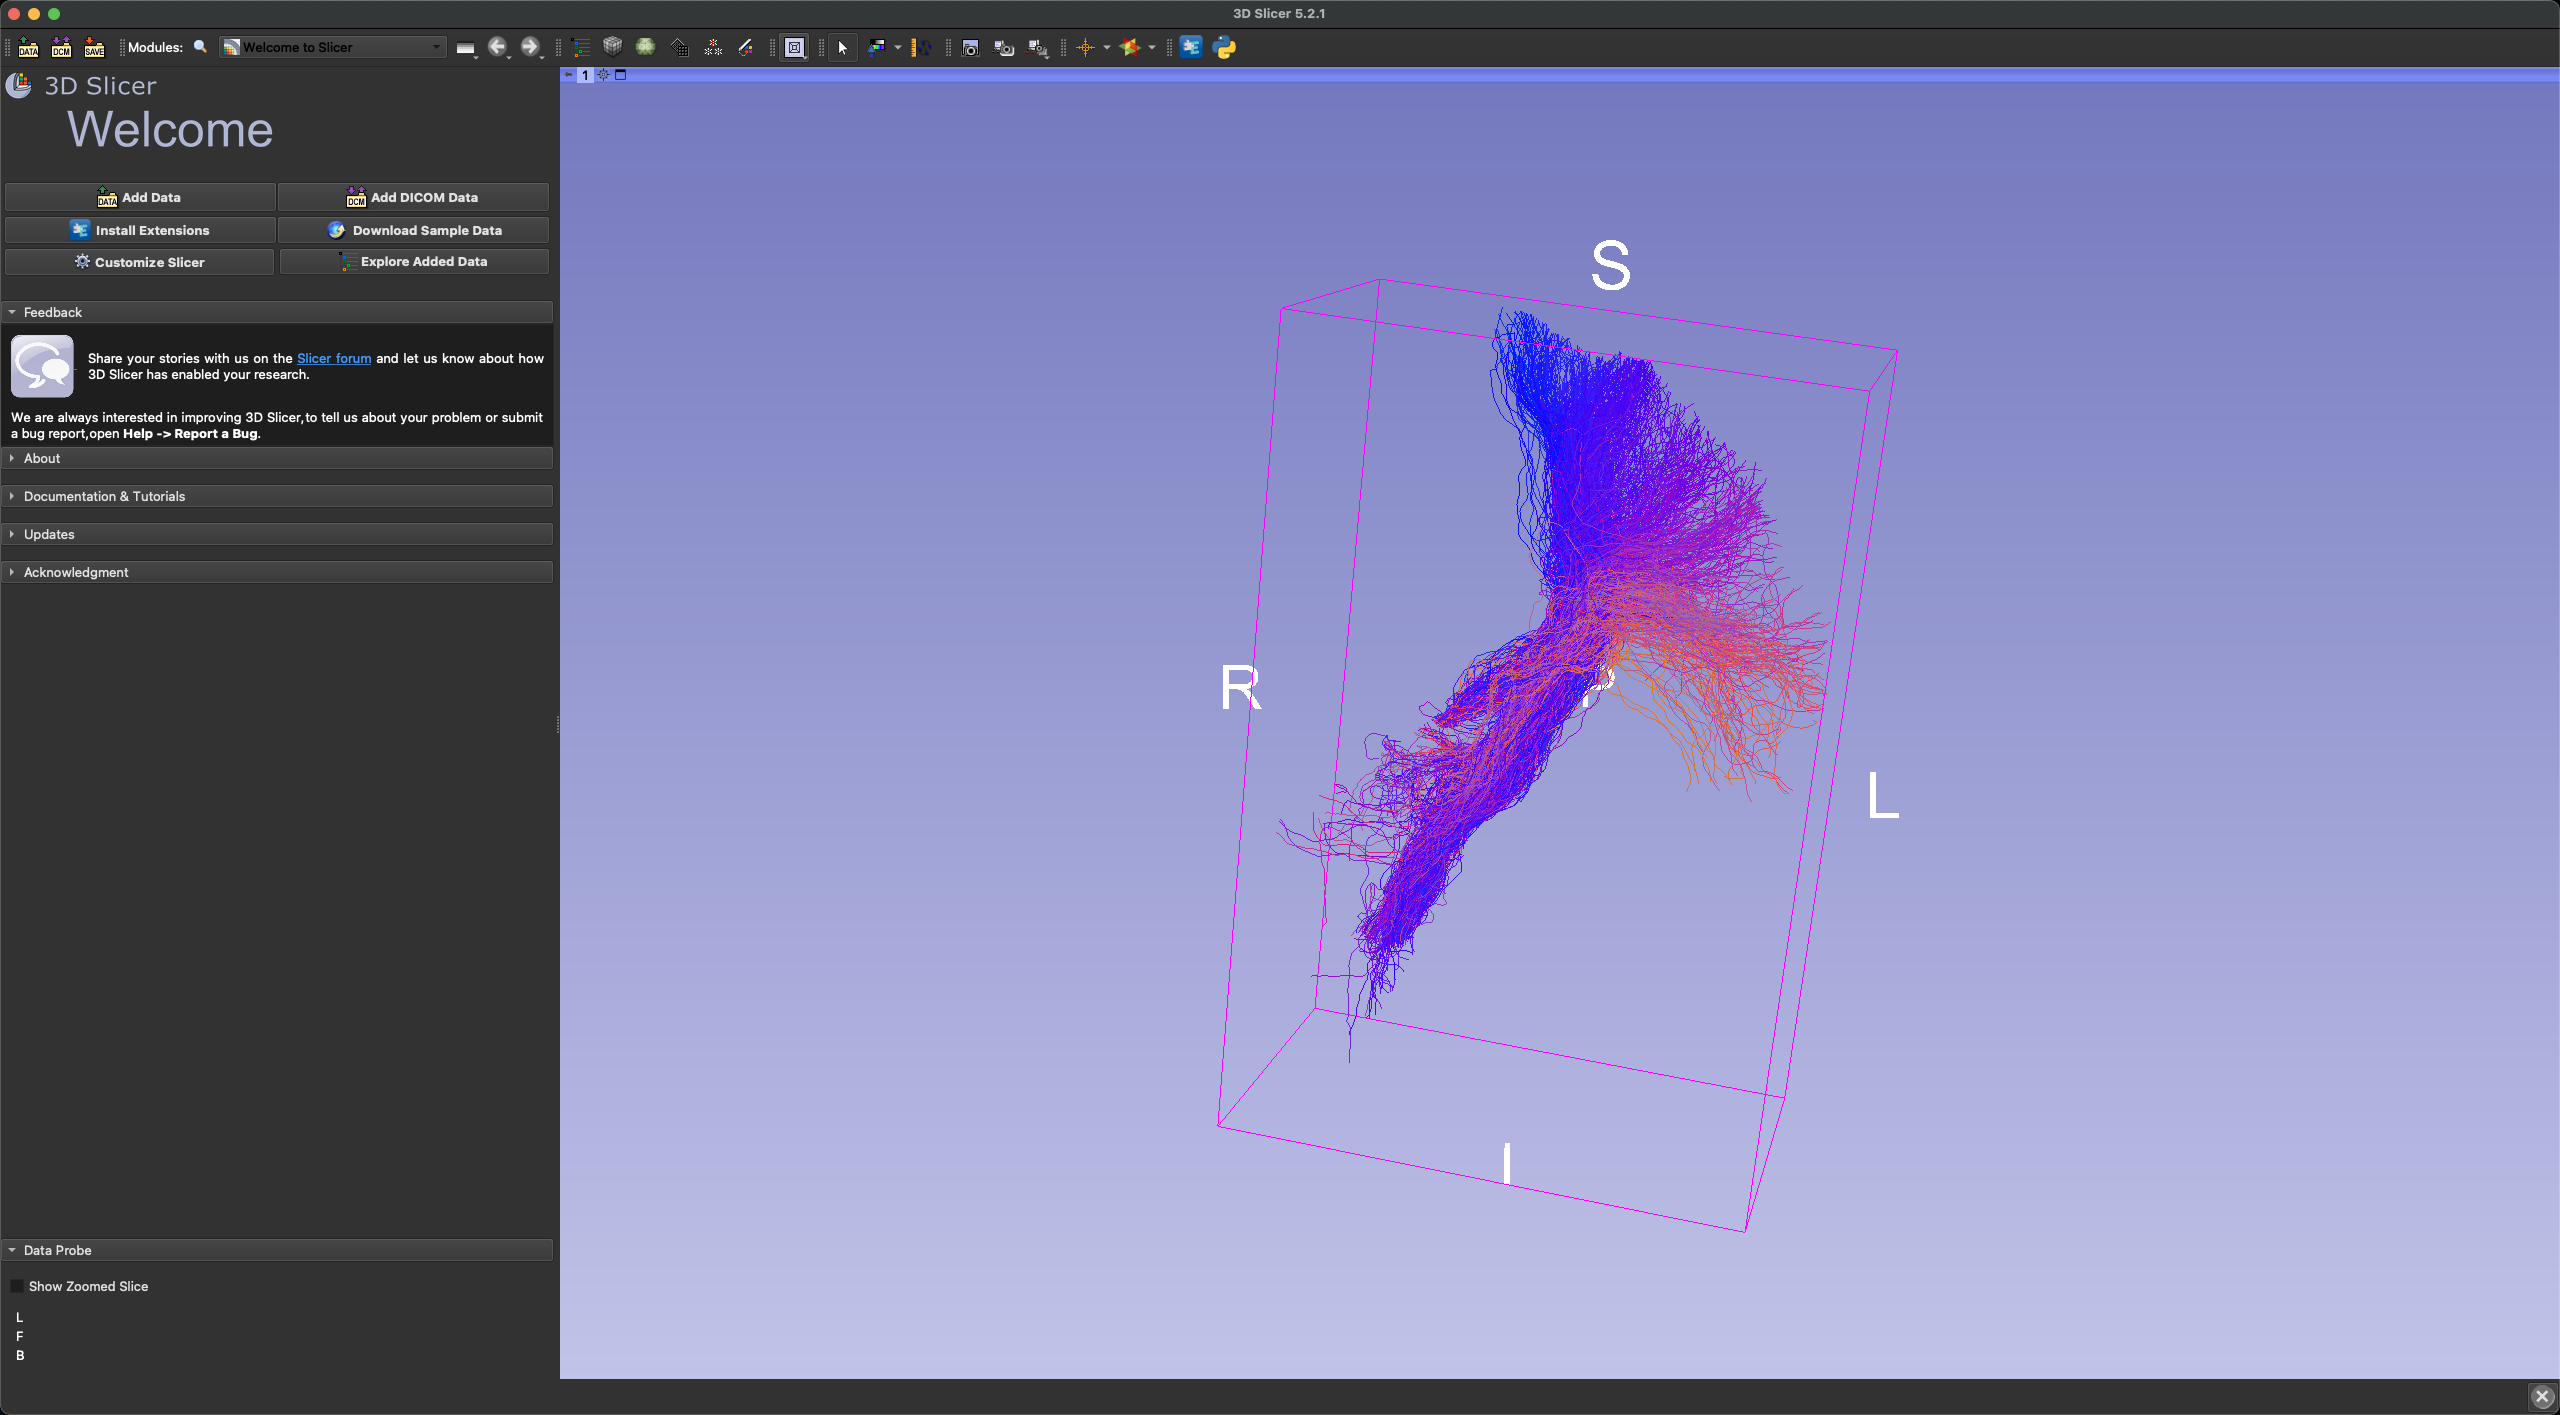Toggle the crosshair display icon
Viewport: 2560px width, 1415px height.
click(x=1086, y=47)
